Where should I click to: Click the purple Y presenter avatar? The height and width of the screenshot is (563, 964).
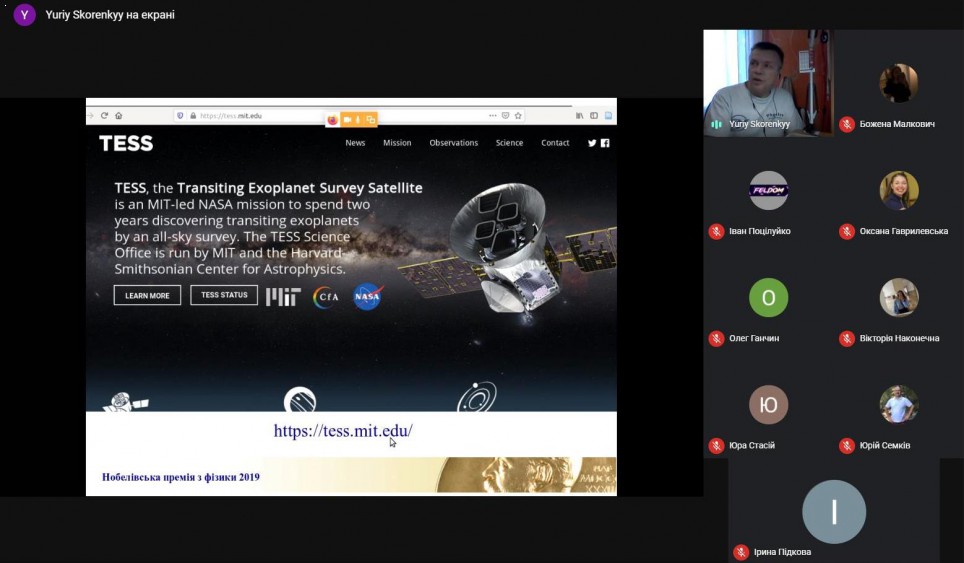coord(25,15)
